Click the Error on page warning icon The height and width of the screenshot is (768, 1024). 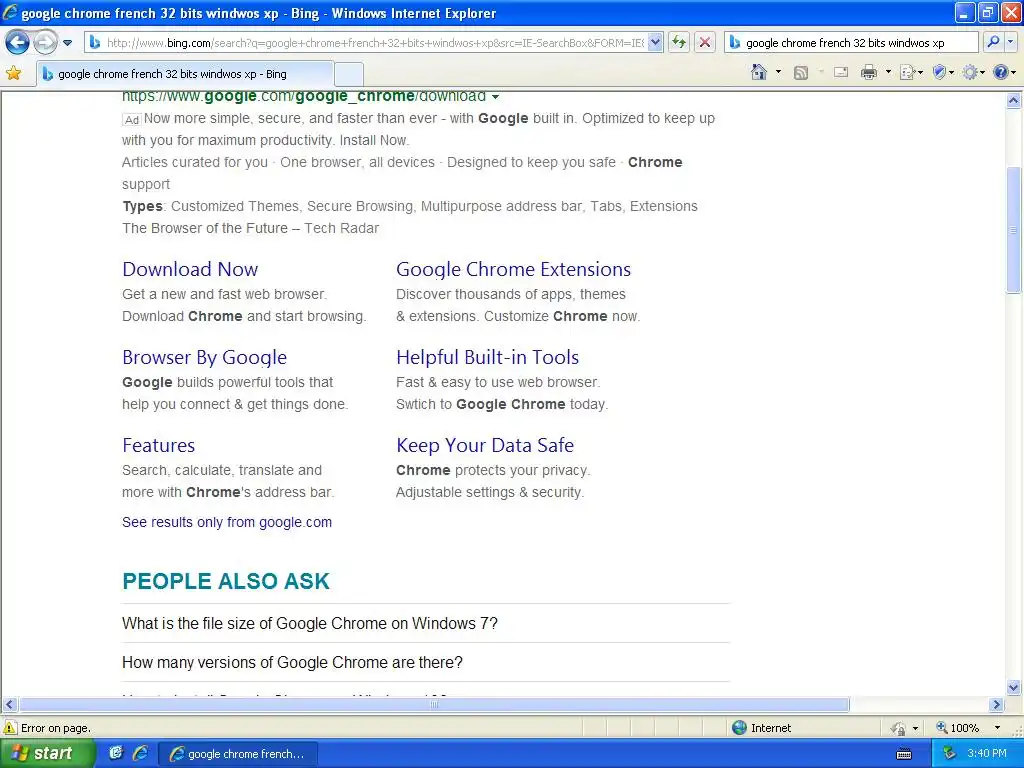coord(10,728)
